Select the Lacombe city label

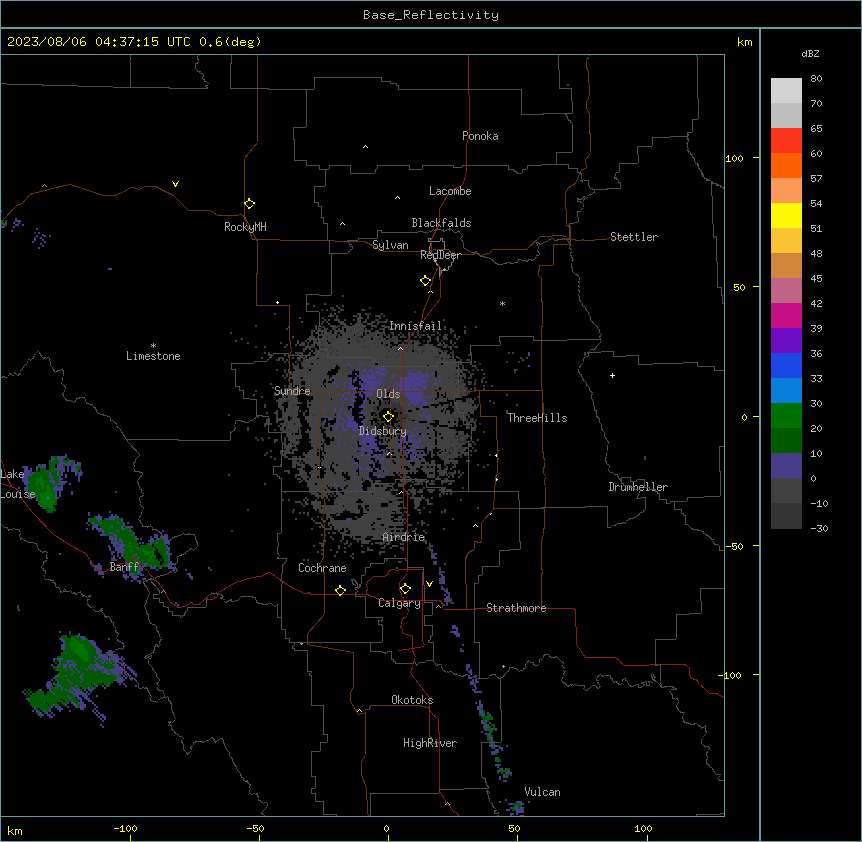(450, 191)
